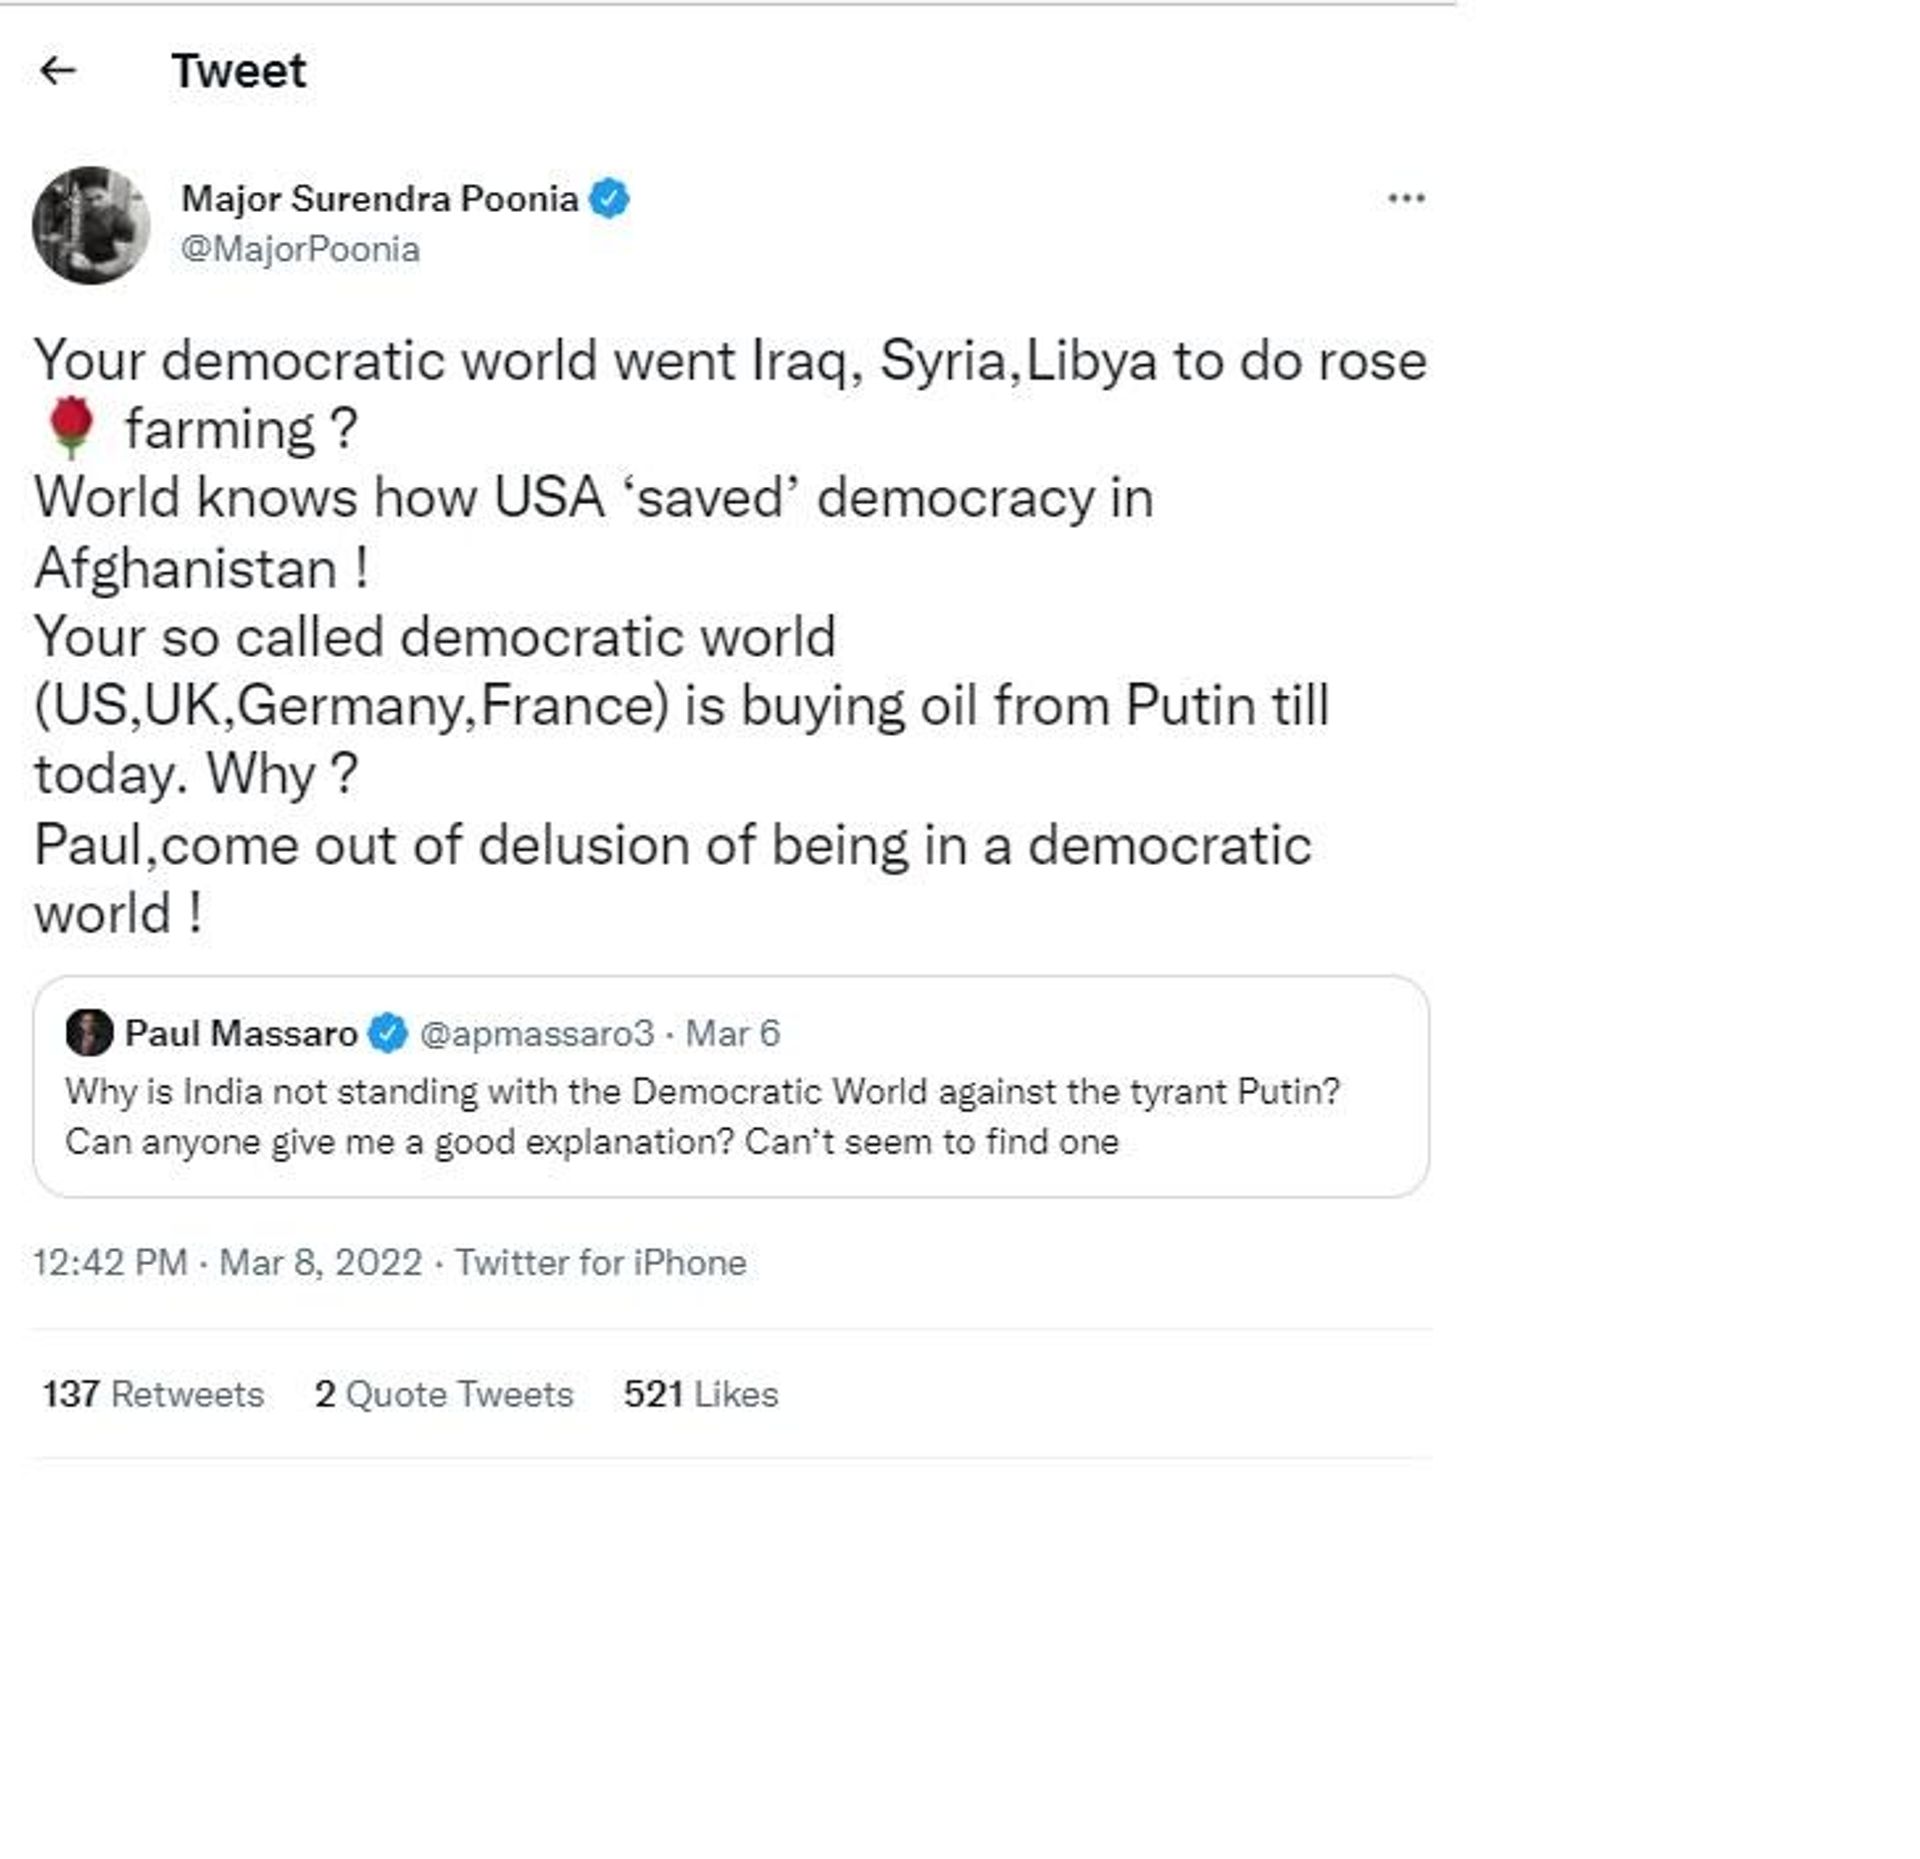Click the verified badge beside Paul Massaro
The width and height of the screenshot is (1920, 1859).
coord(388,1033)
